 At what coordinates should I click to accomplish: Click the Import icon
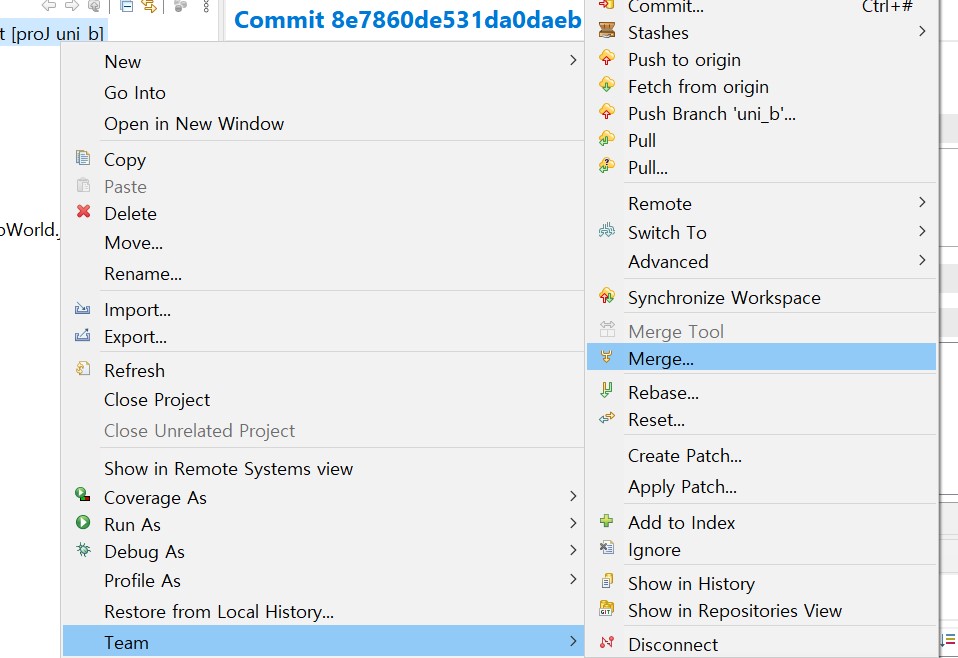(x=82, y=309)
